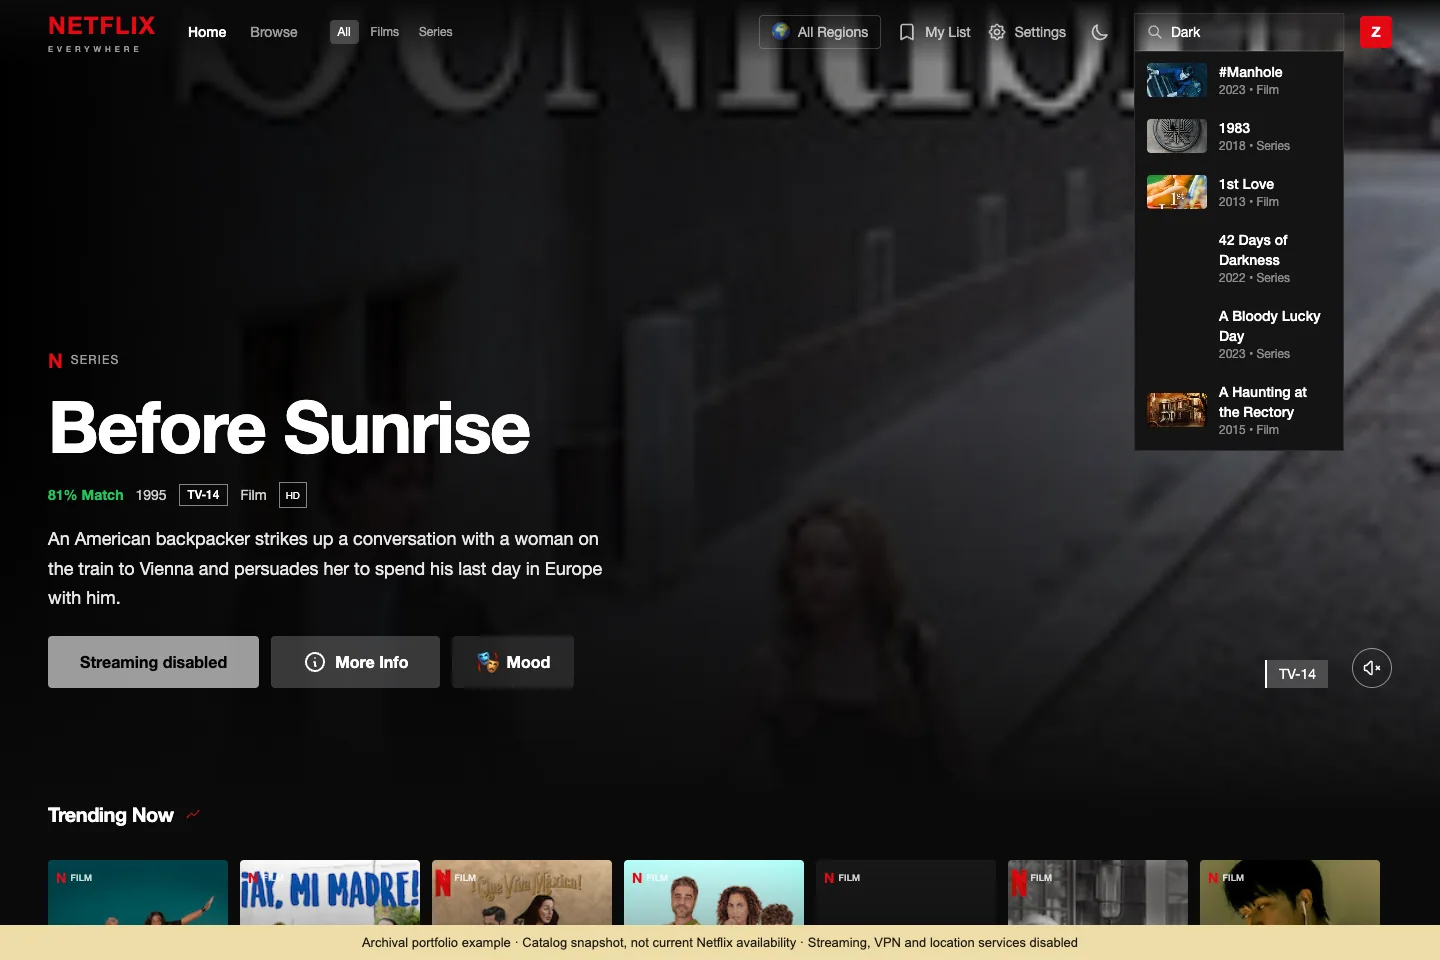Click the Settings gear icon

[997, 32]
